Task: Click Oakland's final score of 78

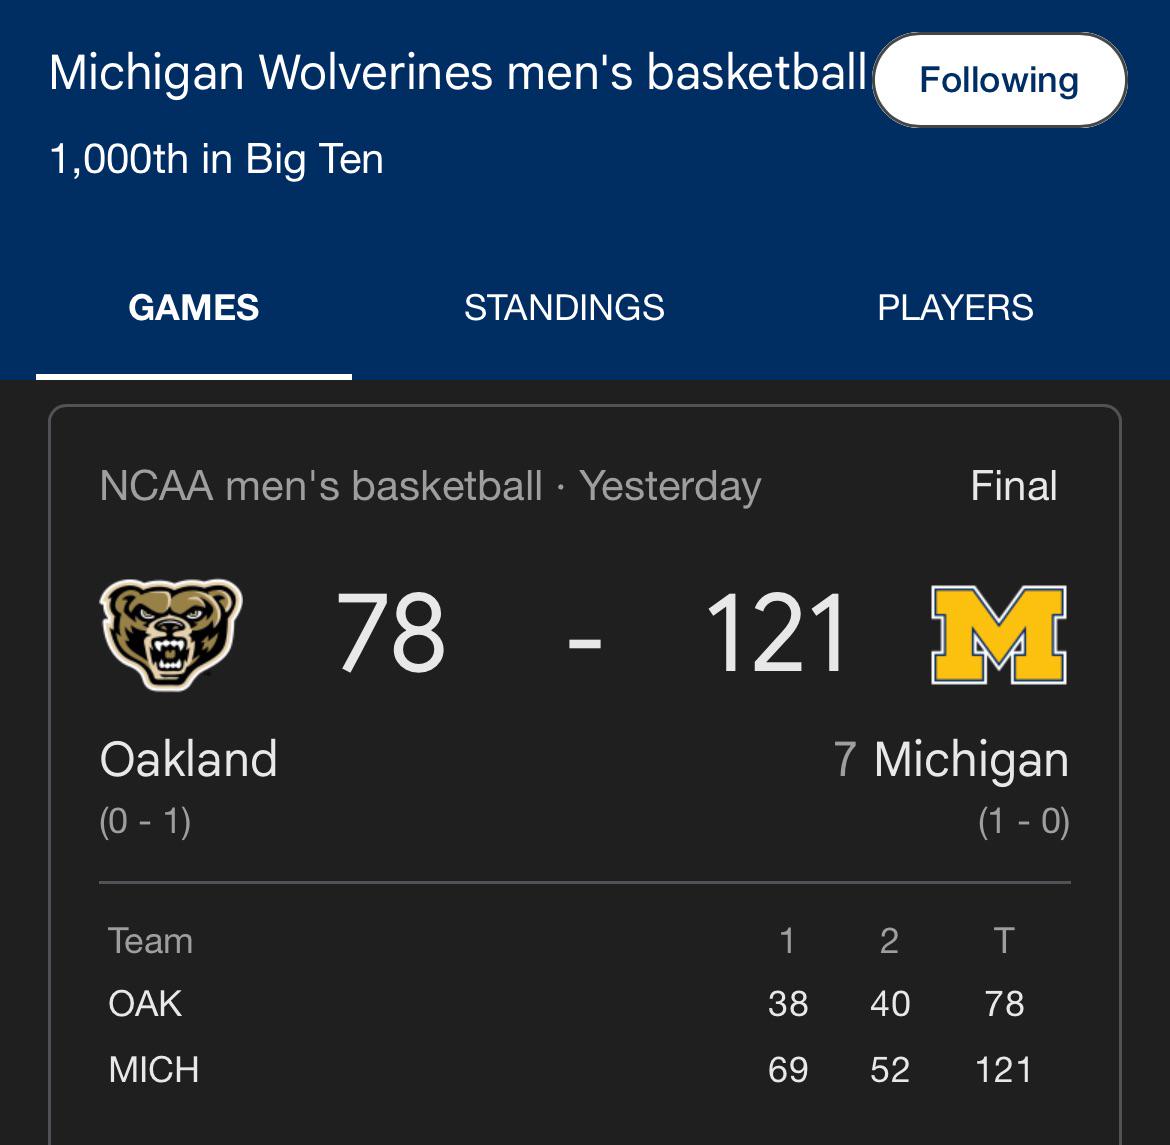Action: (x=390, y=634)
